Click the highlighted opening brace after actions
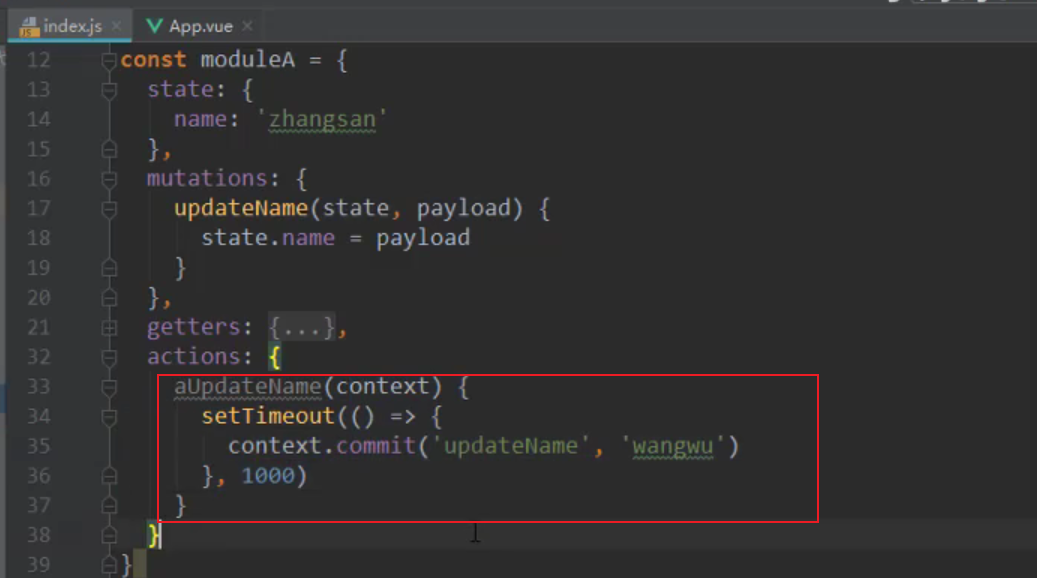 [274, 358]
